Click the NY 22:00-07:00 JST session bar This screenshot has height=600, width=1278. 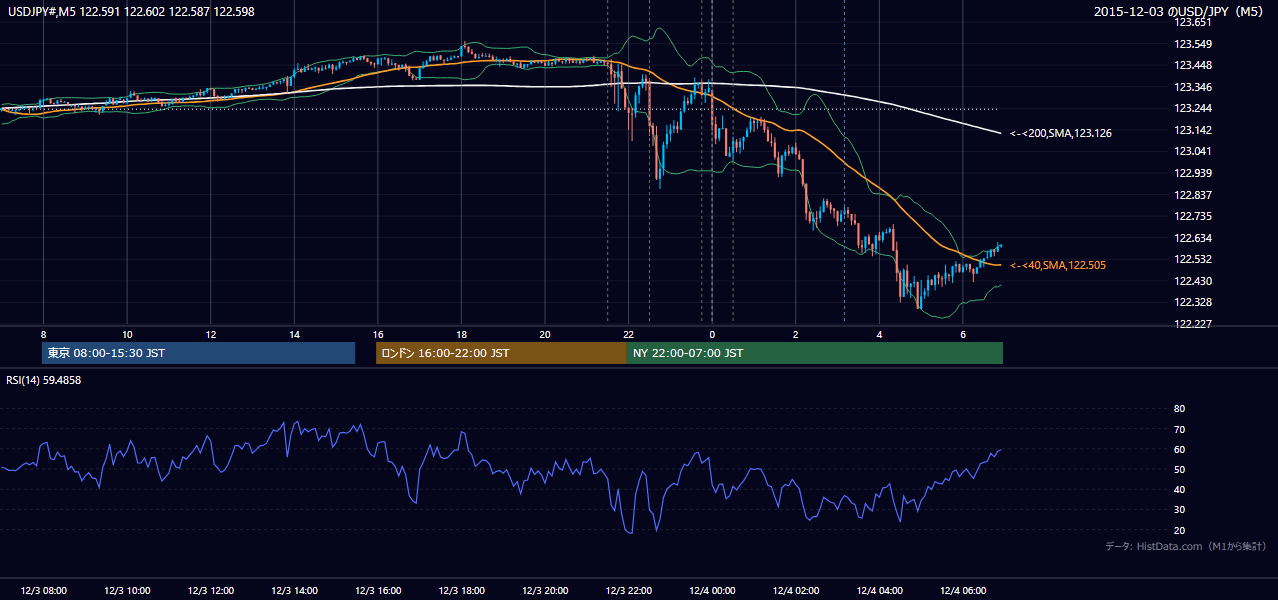click(x=815, y=353)
